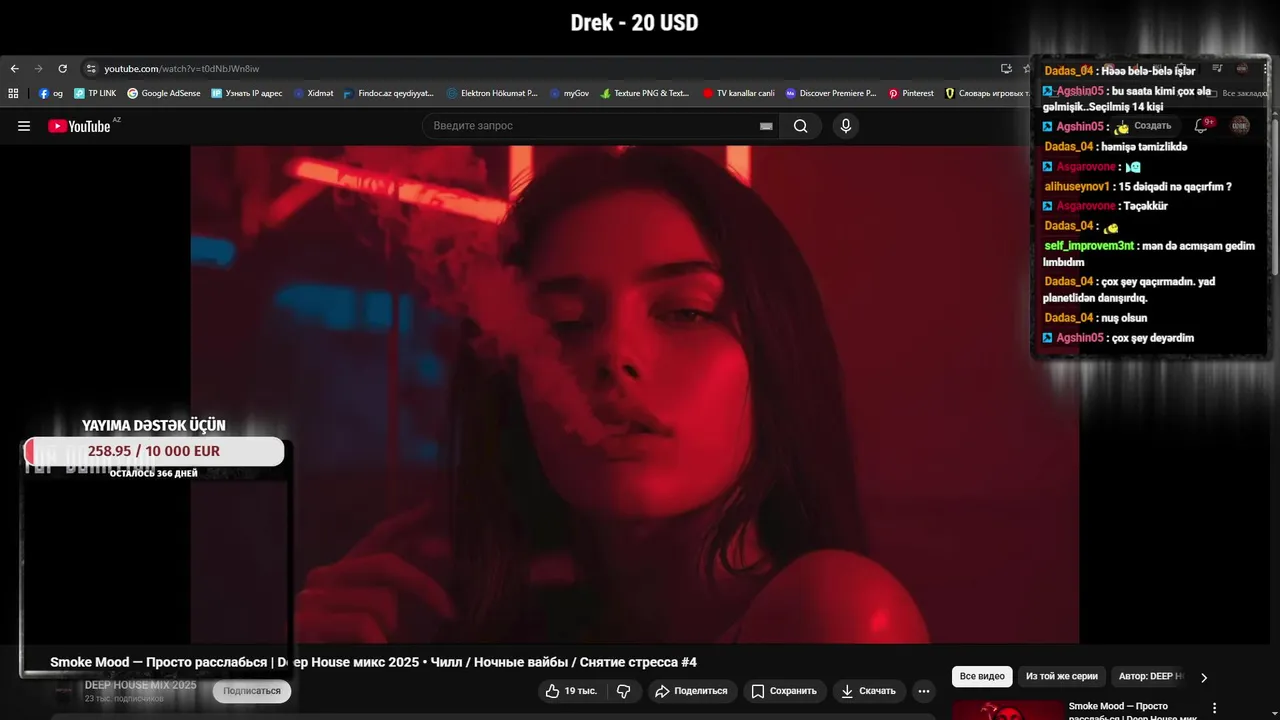This screenshot has height=720, width=1280.
Task: Open the browser profile avatar
Action: (x=1242, y=69)
